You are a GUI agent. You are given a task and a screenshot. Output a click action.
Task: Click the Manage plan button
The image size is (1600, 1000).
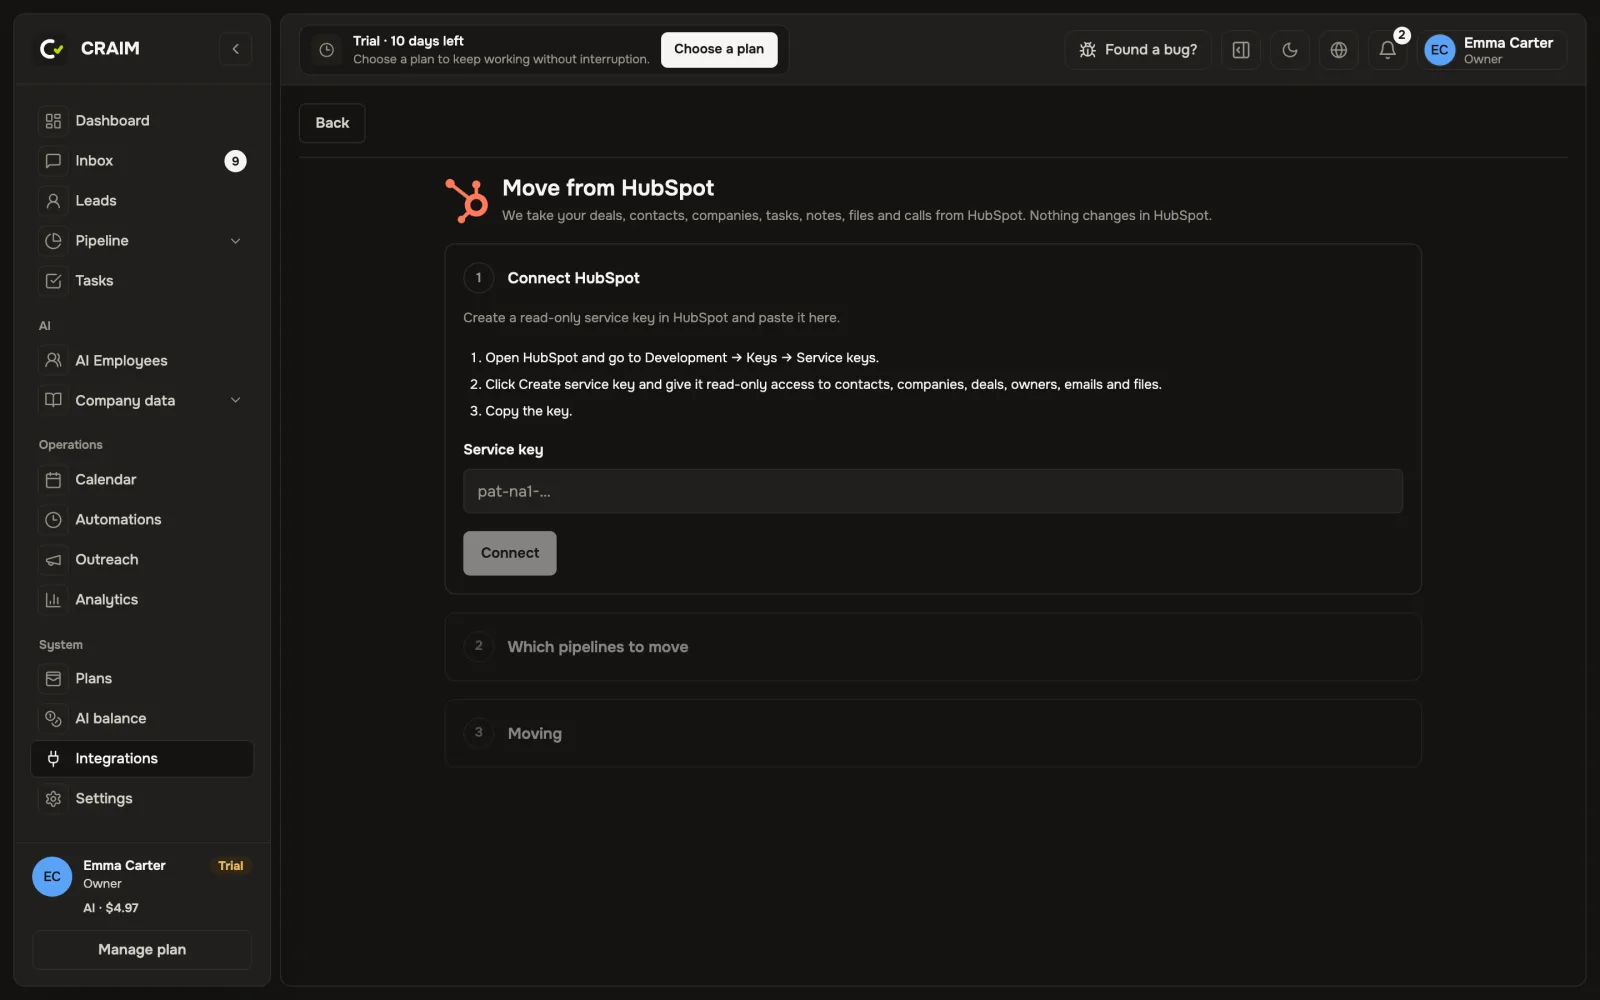click(x=142, y=949)
